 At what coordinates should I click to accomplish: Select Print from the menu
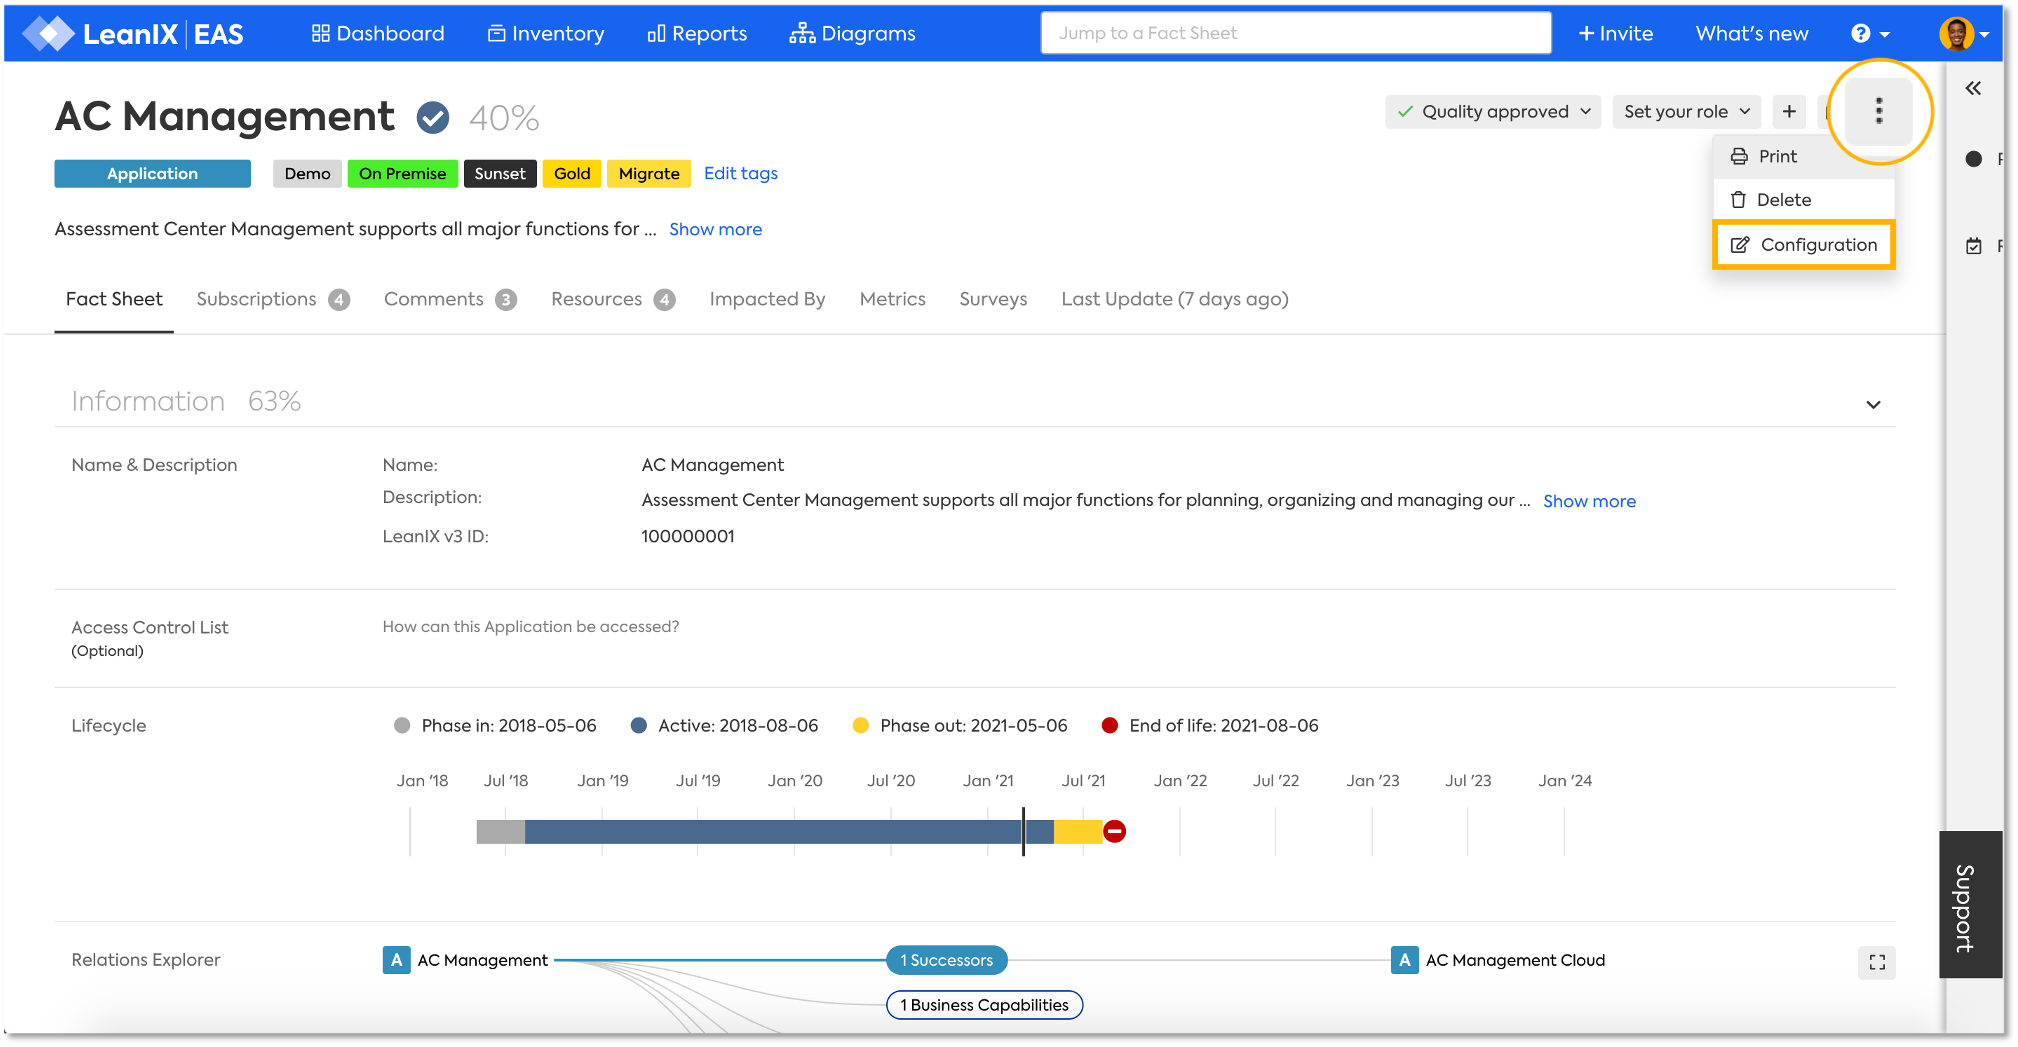coord(1803,157)
